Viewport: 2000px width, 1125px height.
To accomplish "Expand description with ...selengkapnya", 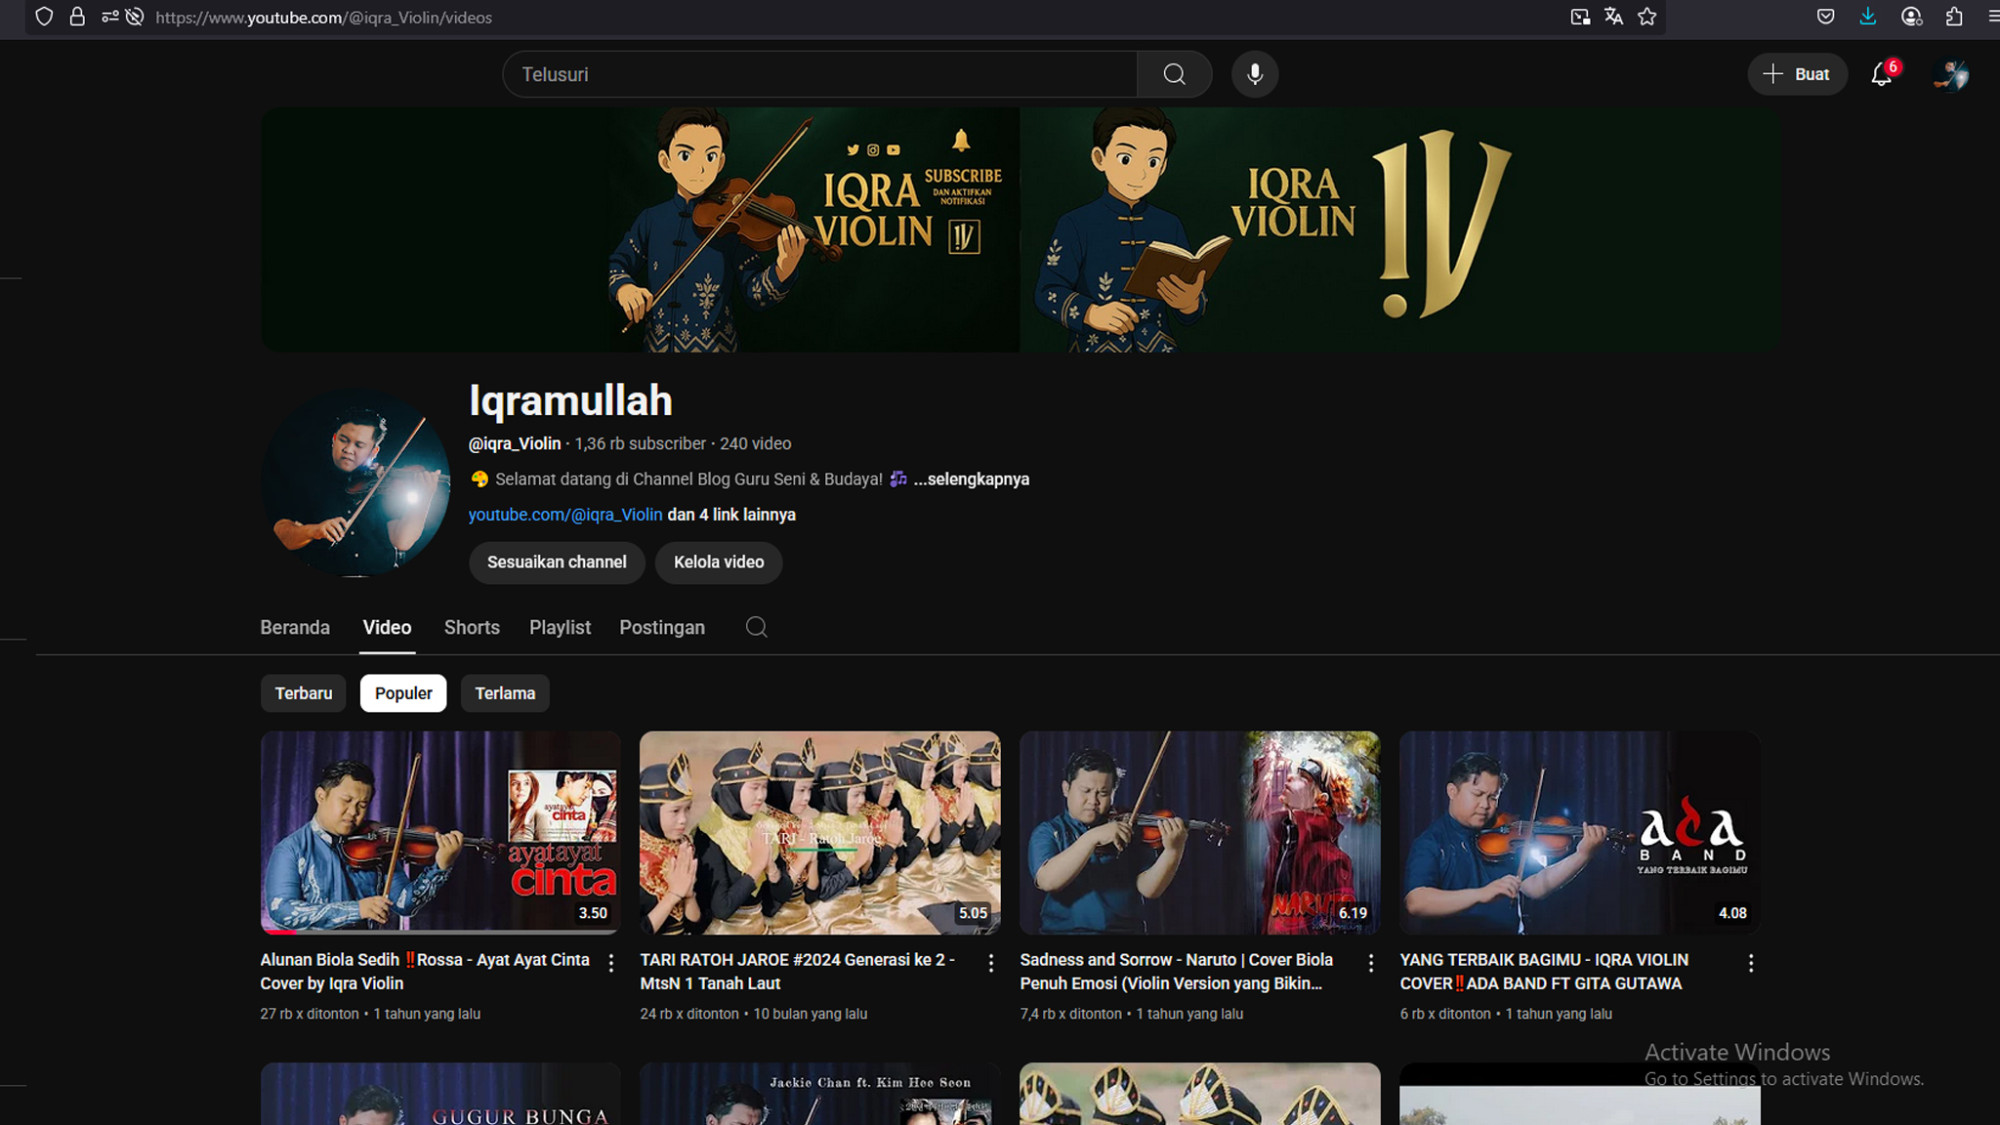I will pyautogui.click(x=971, y=479).
